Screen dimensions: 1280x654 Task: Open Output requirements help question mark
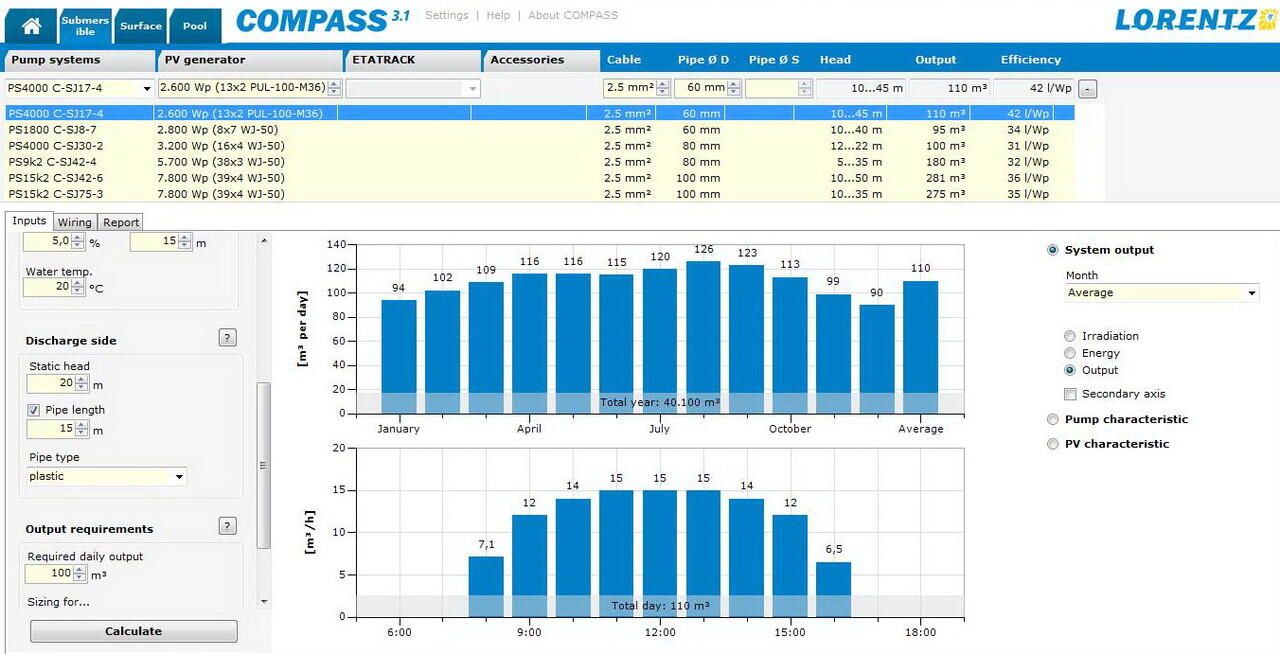227,526
